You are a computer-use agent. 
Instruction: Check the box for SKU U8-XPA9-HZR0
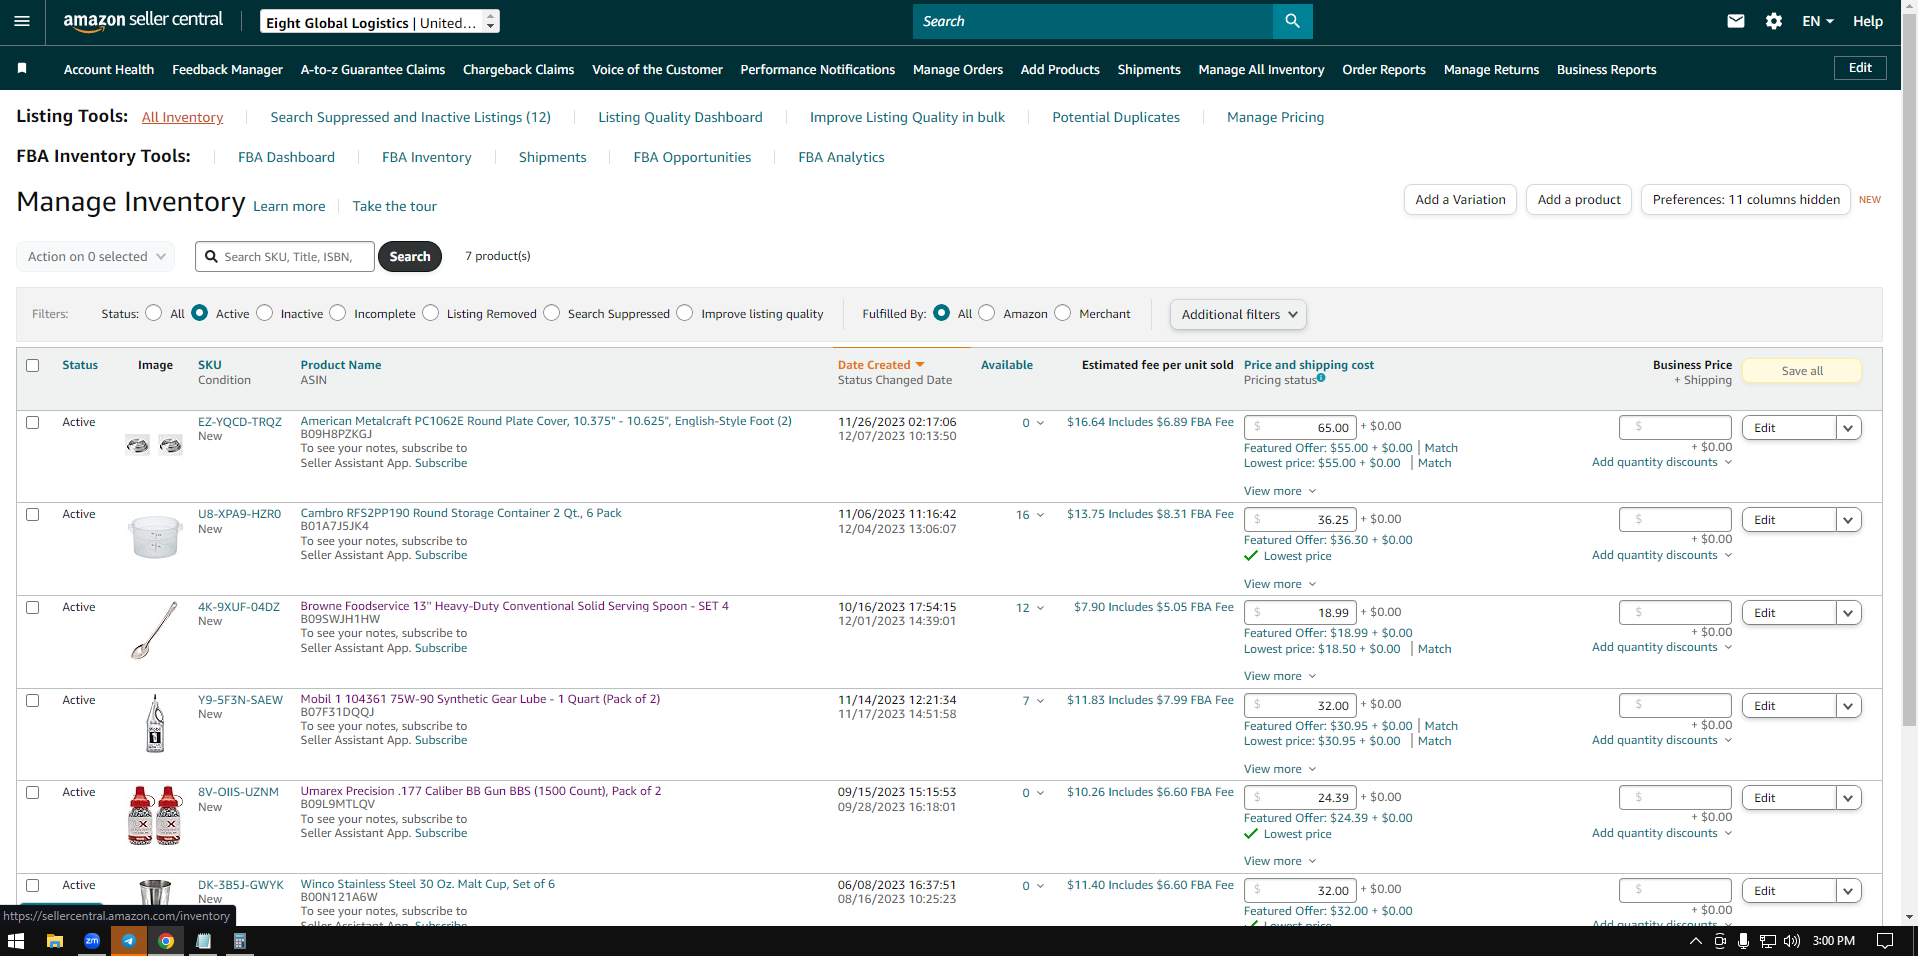33,514
